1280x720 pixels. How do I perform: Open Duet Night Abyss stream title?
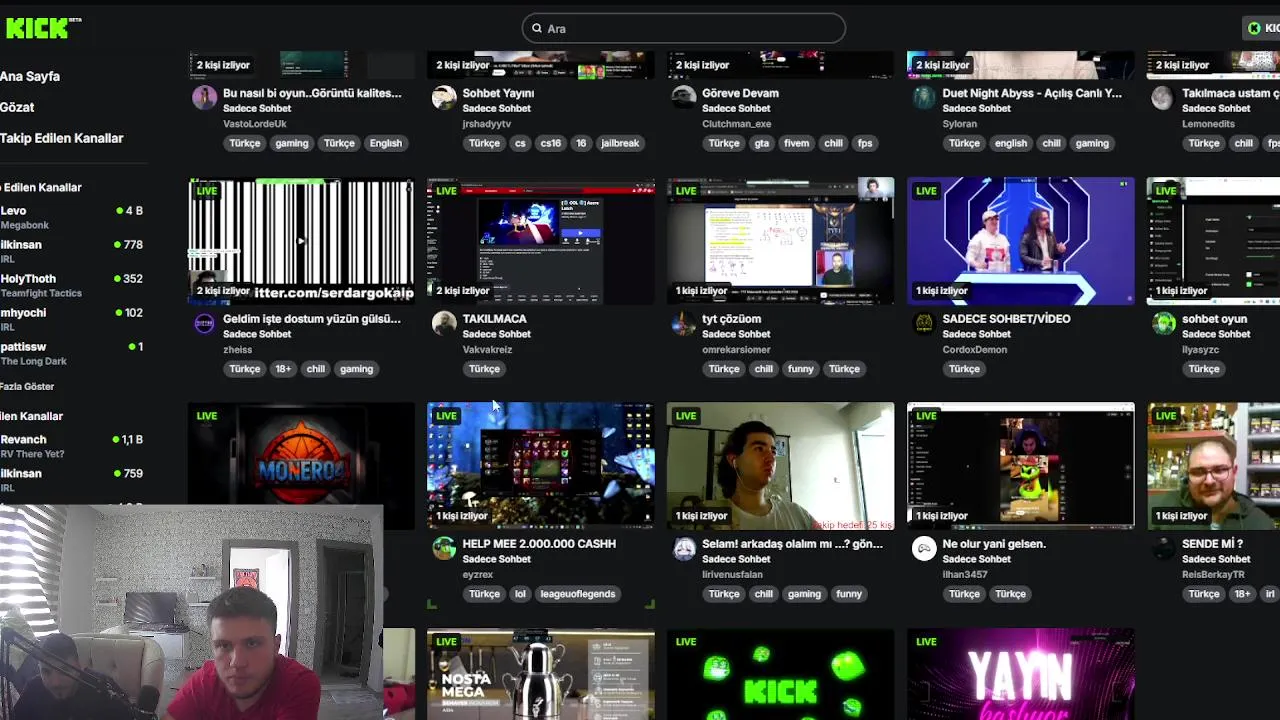click(x=1032, y=93)
